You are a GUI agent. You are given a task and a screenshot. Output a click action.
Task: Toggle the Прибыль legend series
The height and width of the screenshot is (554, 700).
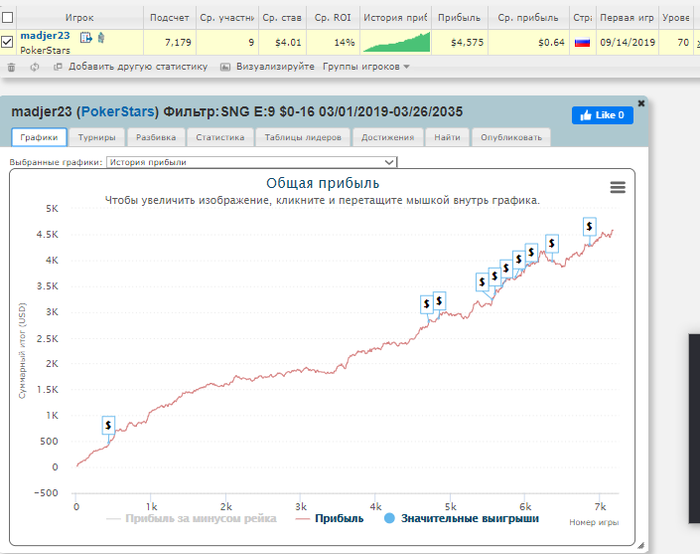[x=329, y=518]
